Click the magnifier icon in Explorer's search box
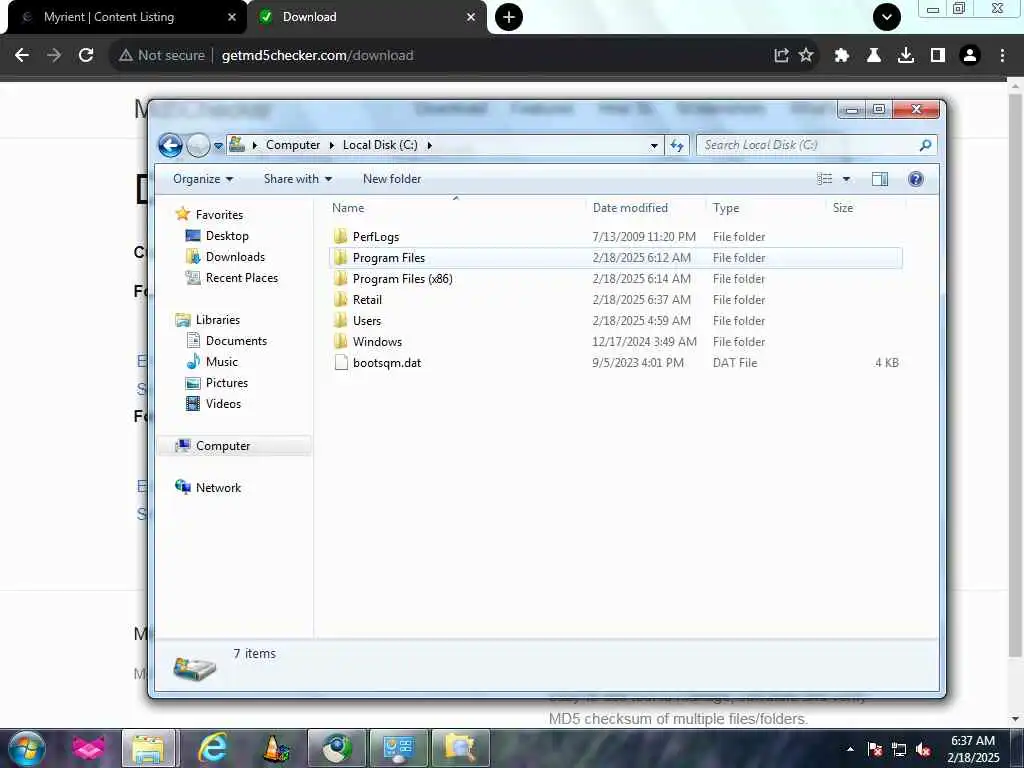The image size is (1024, 768). click(x=925, y=145)
